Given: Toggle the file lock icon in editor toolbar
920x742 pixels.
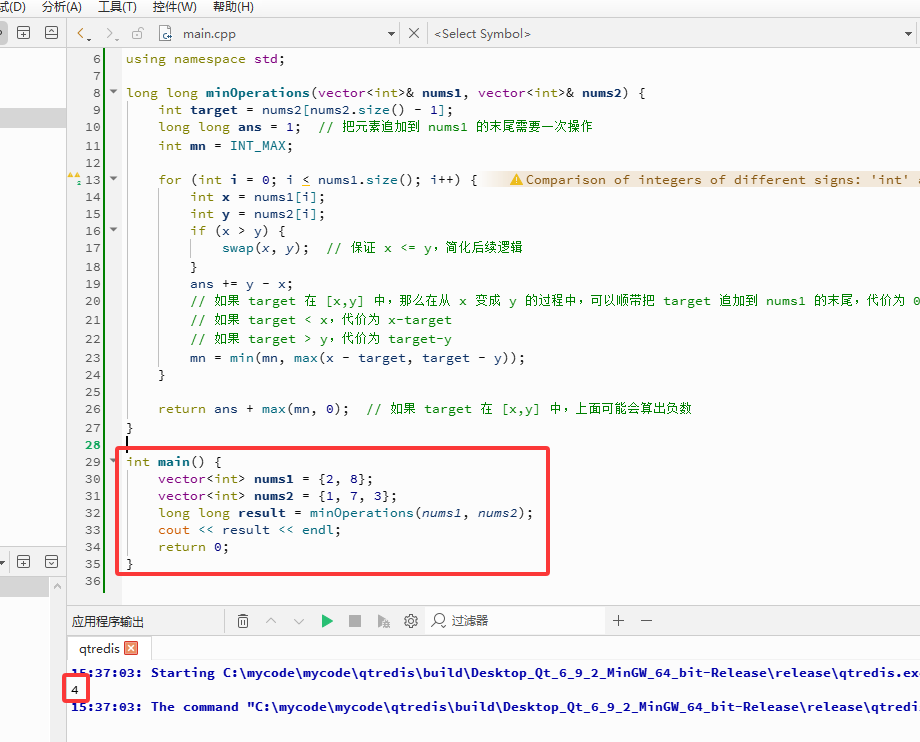Looking at the screenshot, I should 137,33.
